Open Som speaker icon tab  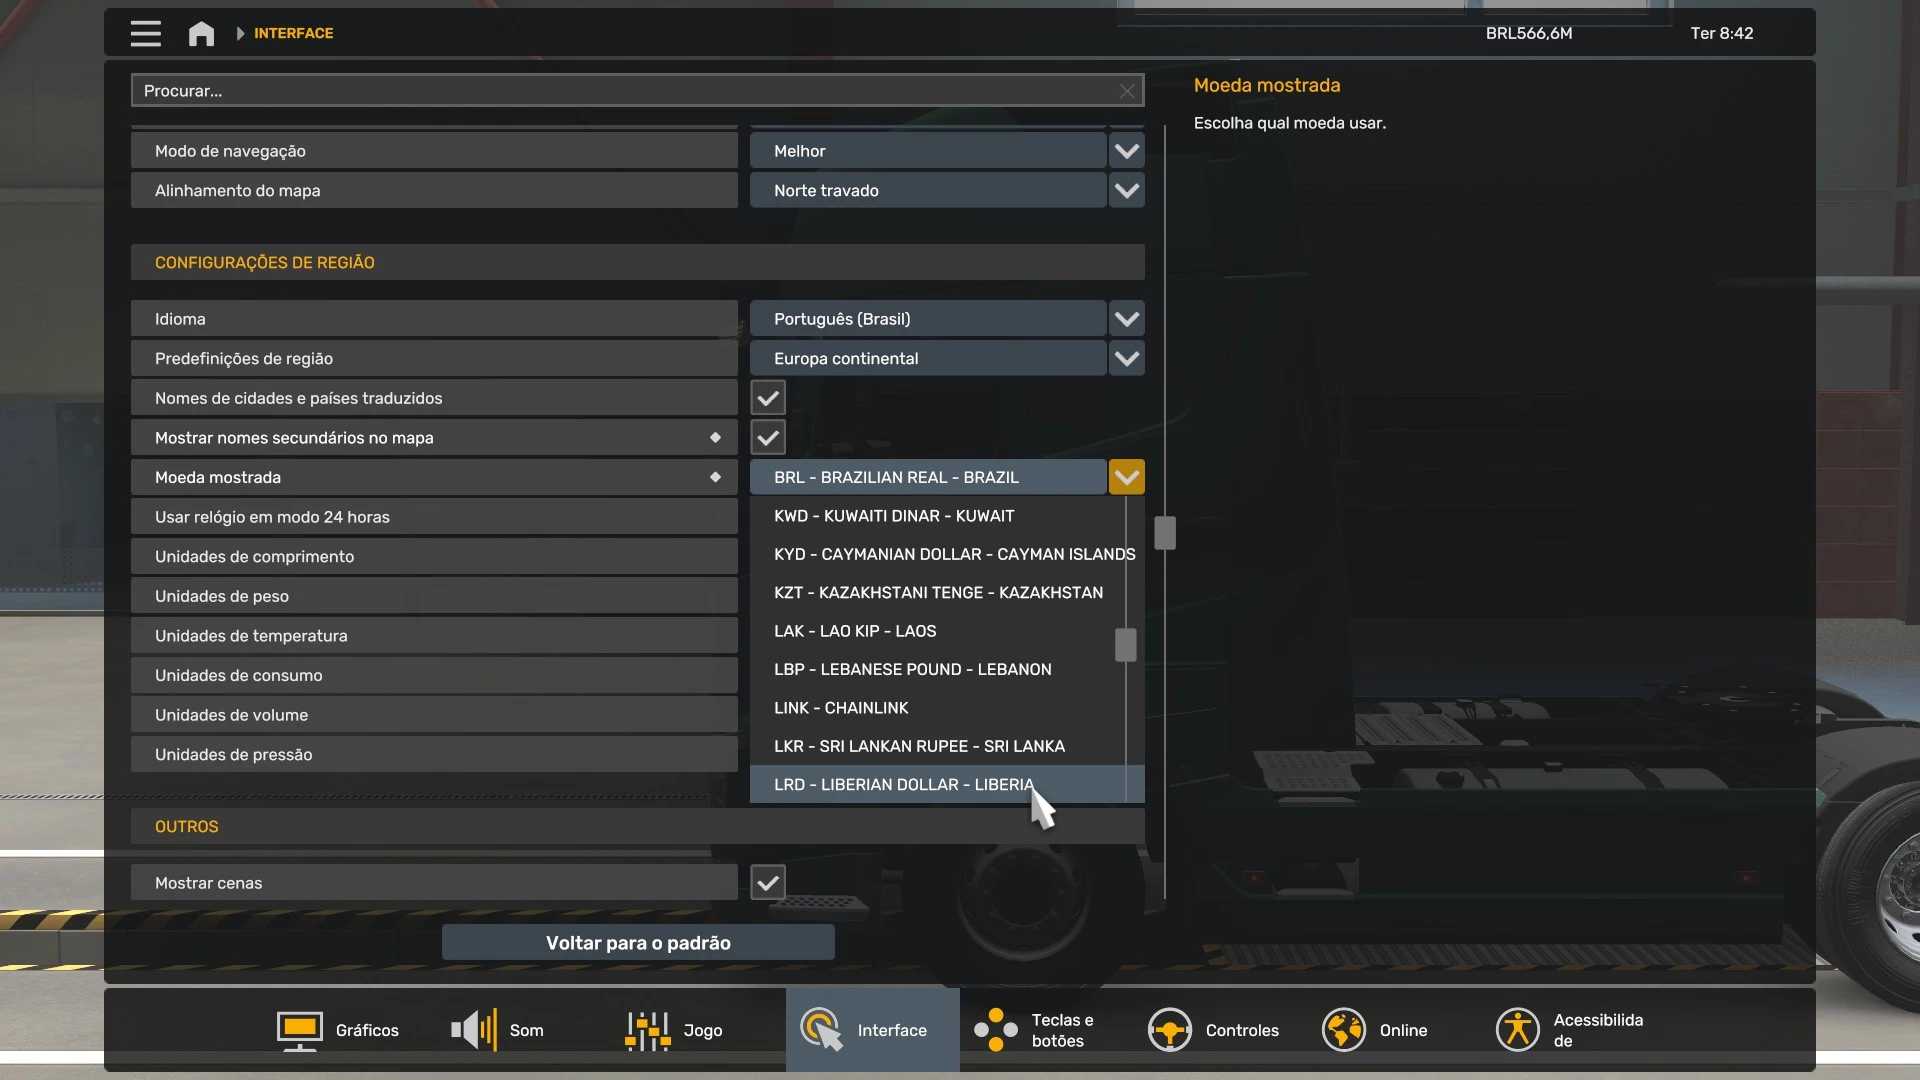pos(474,1030)
